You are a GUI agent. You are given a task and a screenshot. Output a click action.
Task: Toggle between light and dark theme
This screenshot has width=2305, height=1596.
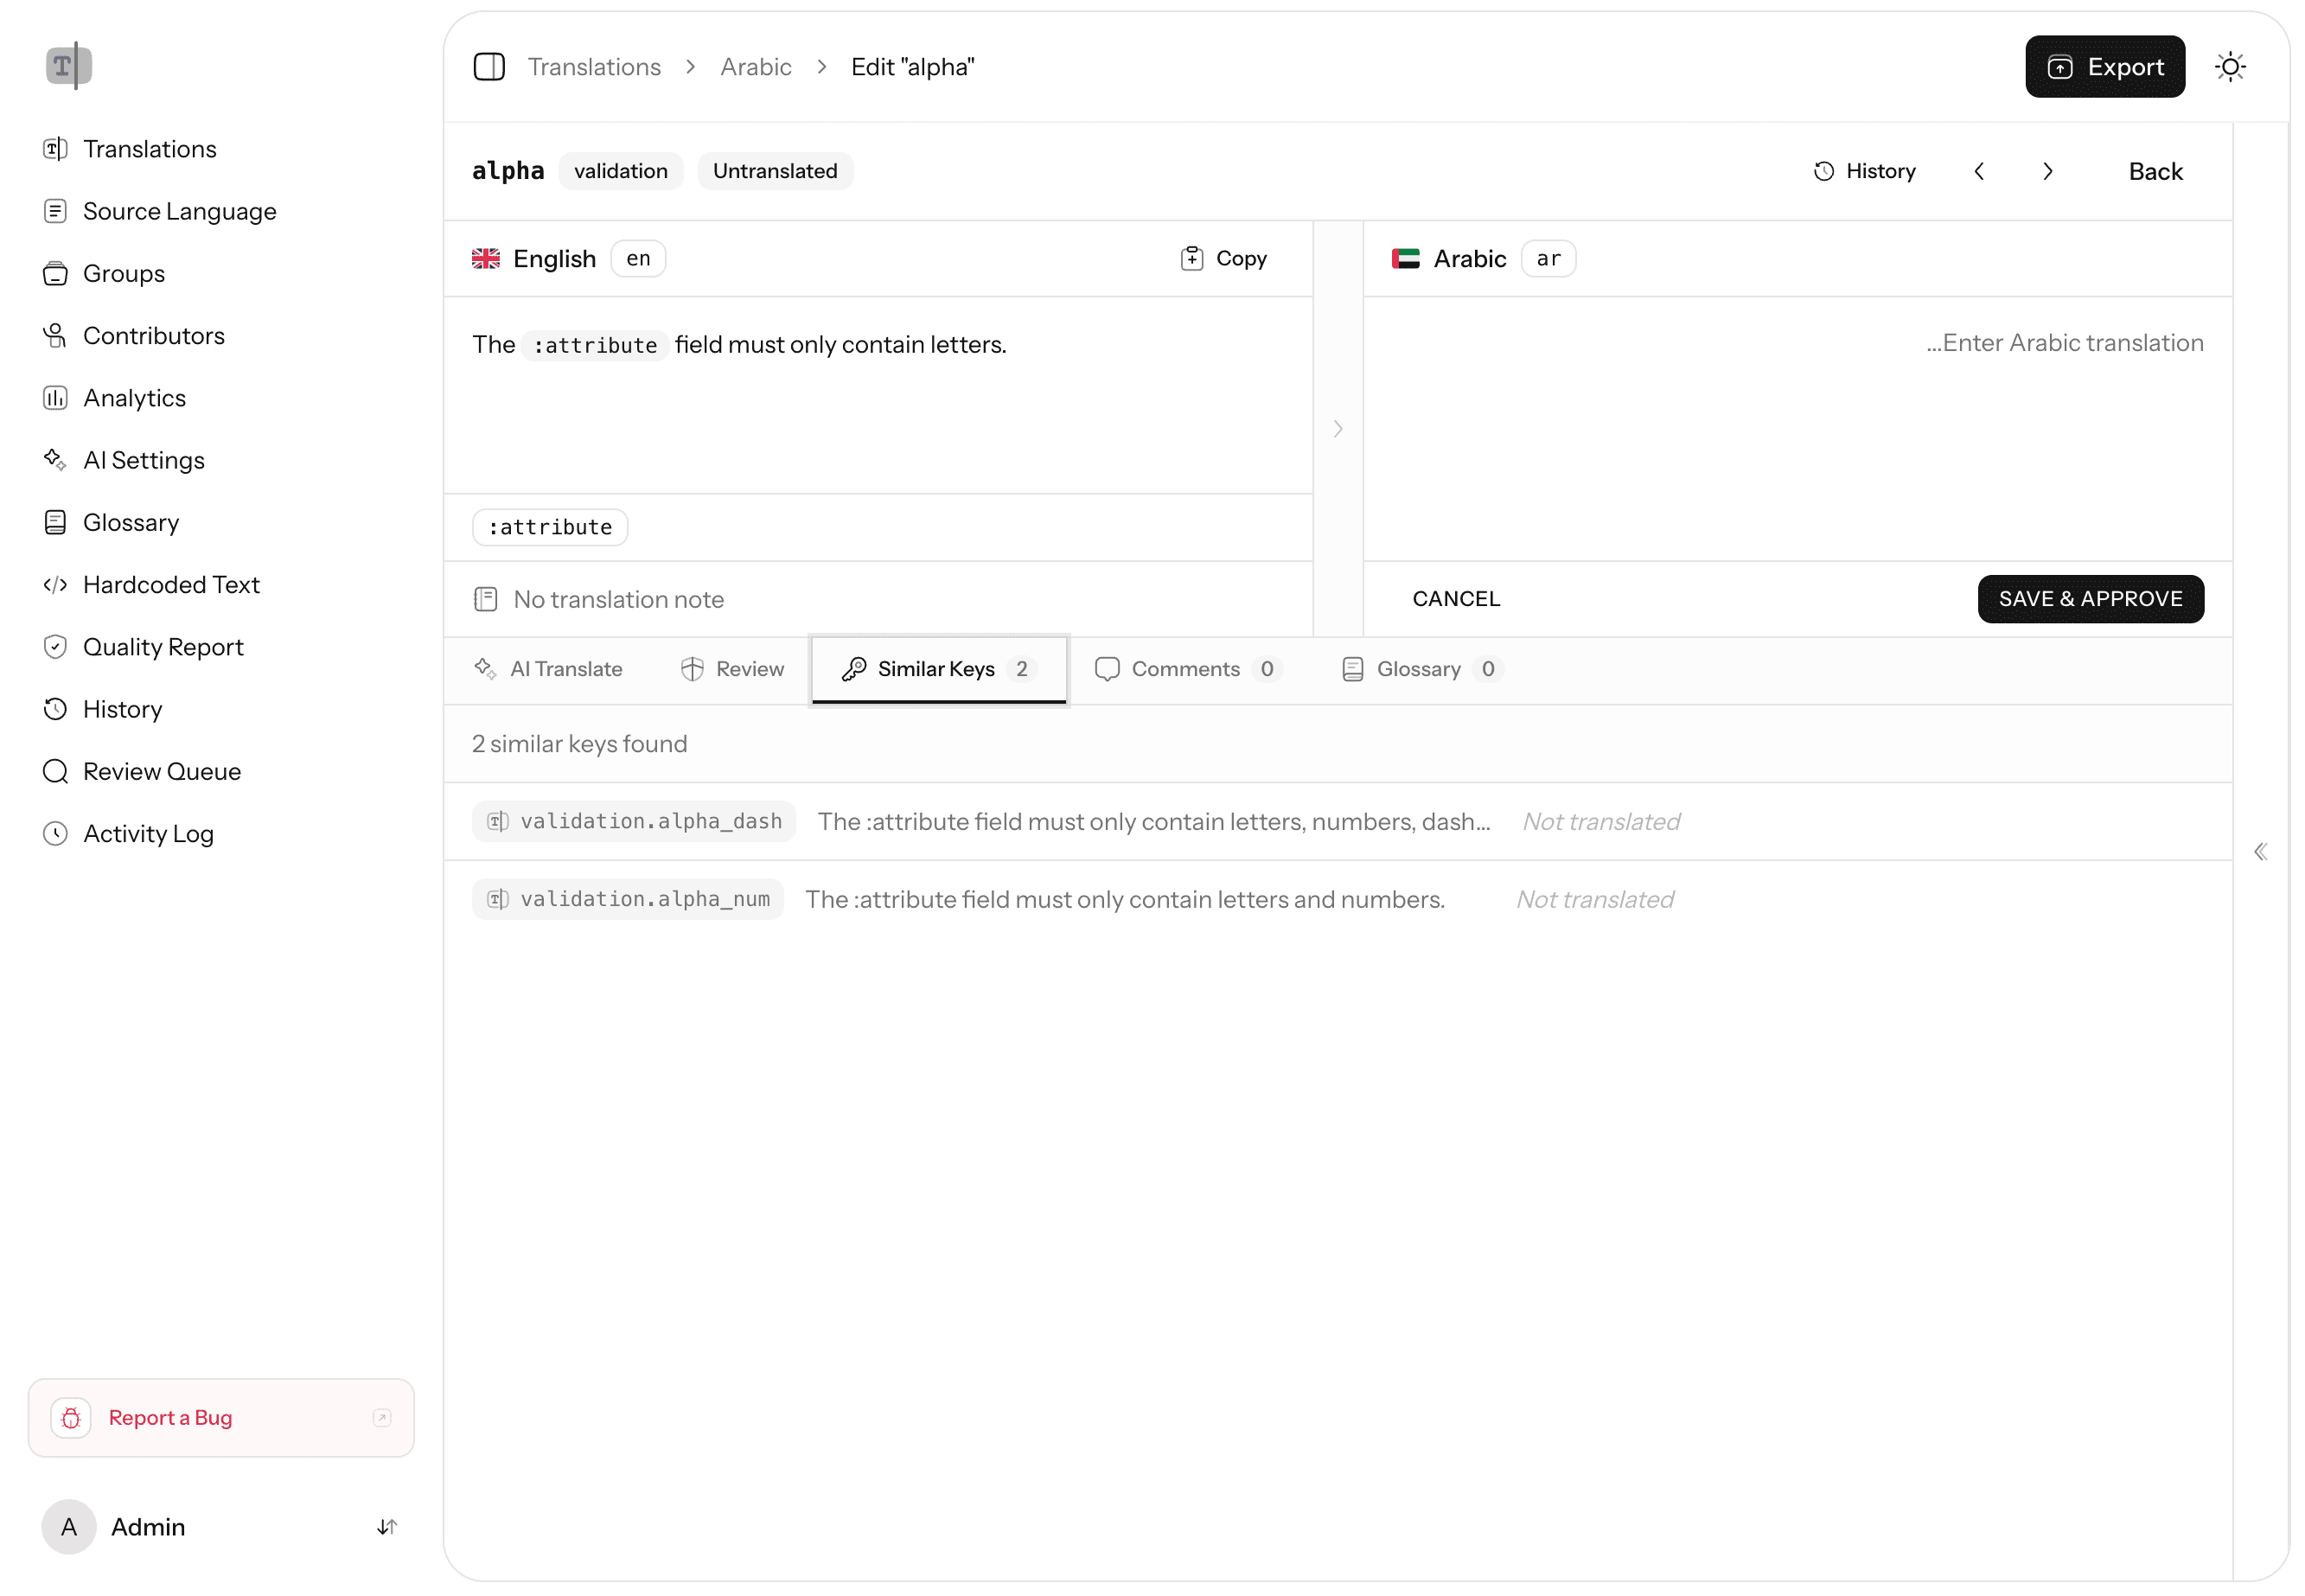tap(2230, 66)
